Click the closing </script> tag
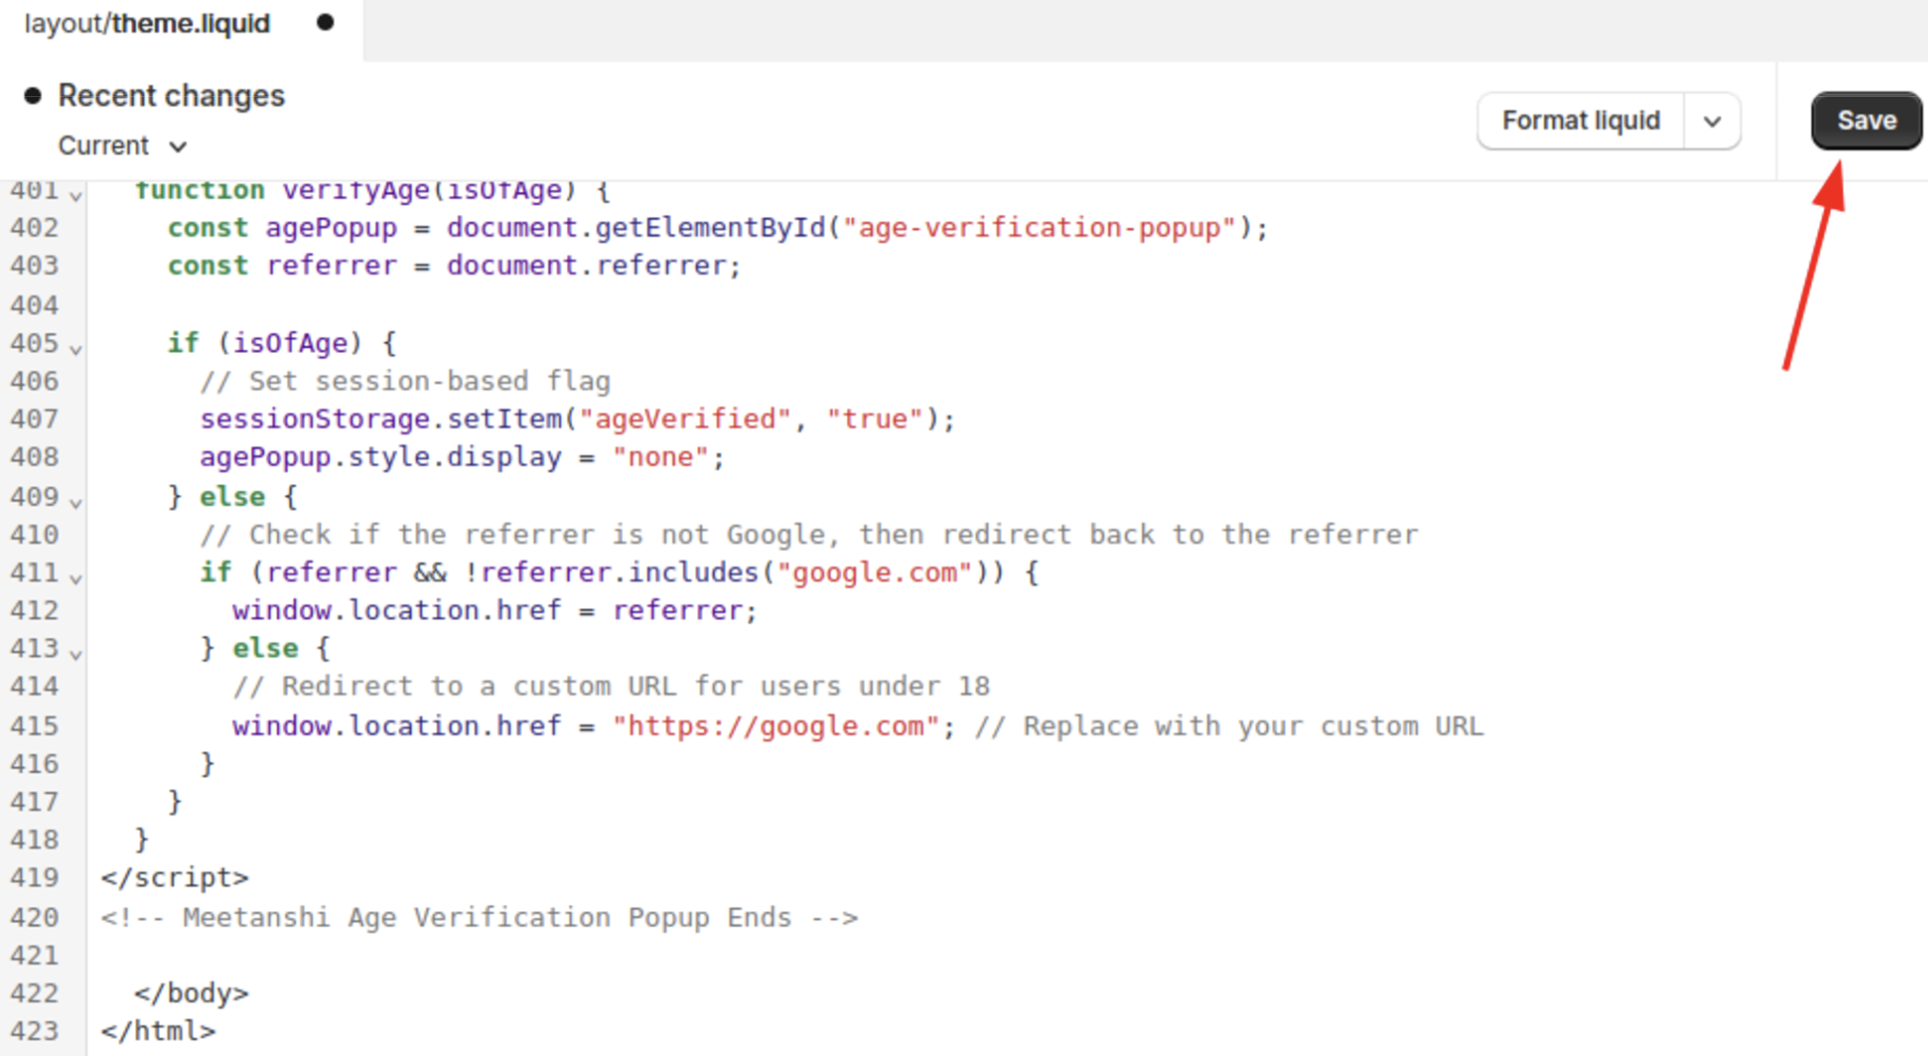1928x1056 pixels. [174, 878]
